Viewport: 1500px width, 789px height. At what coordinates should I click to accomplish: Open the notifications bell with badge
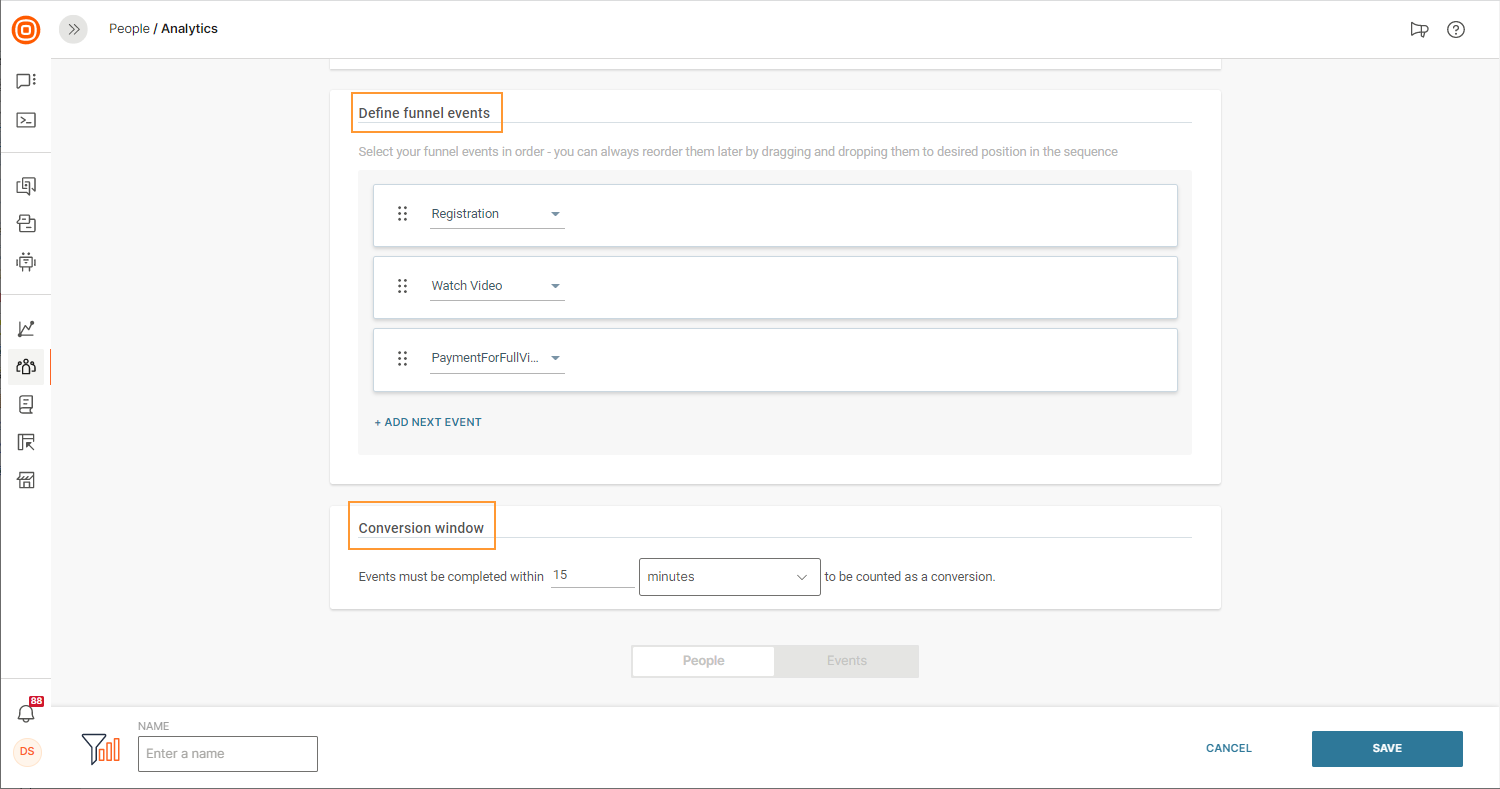point(27,713)
